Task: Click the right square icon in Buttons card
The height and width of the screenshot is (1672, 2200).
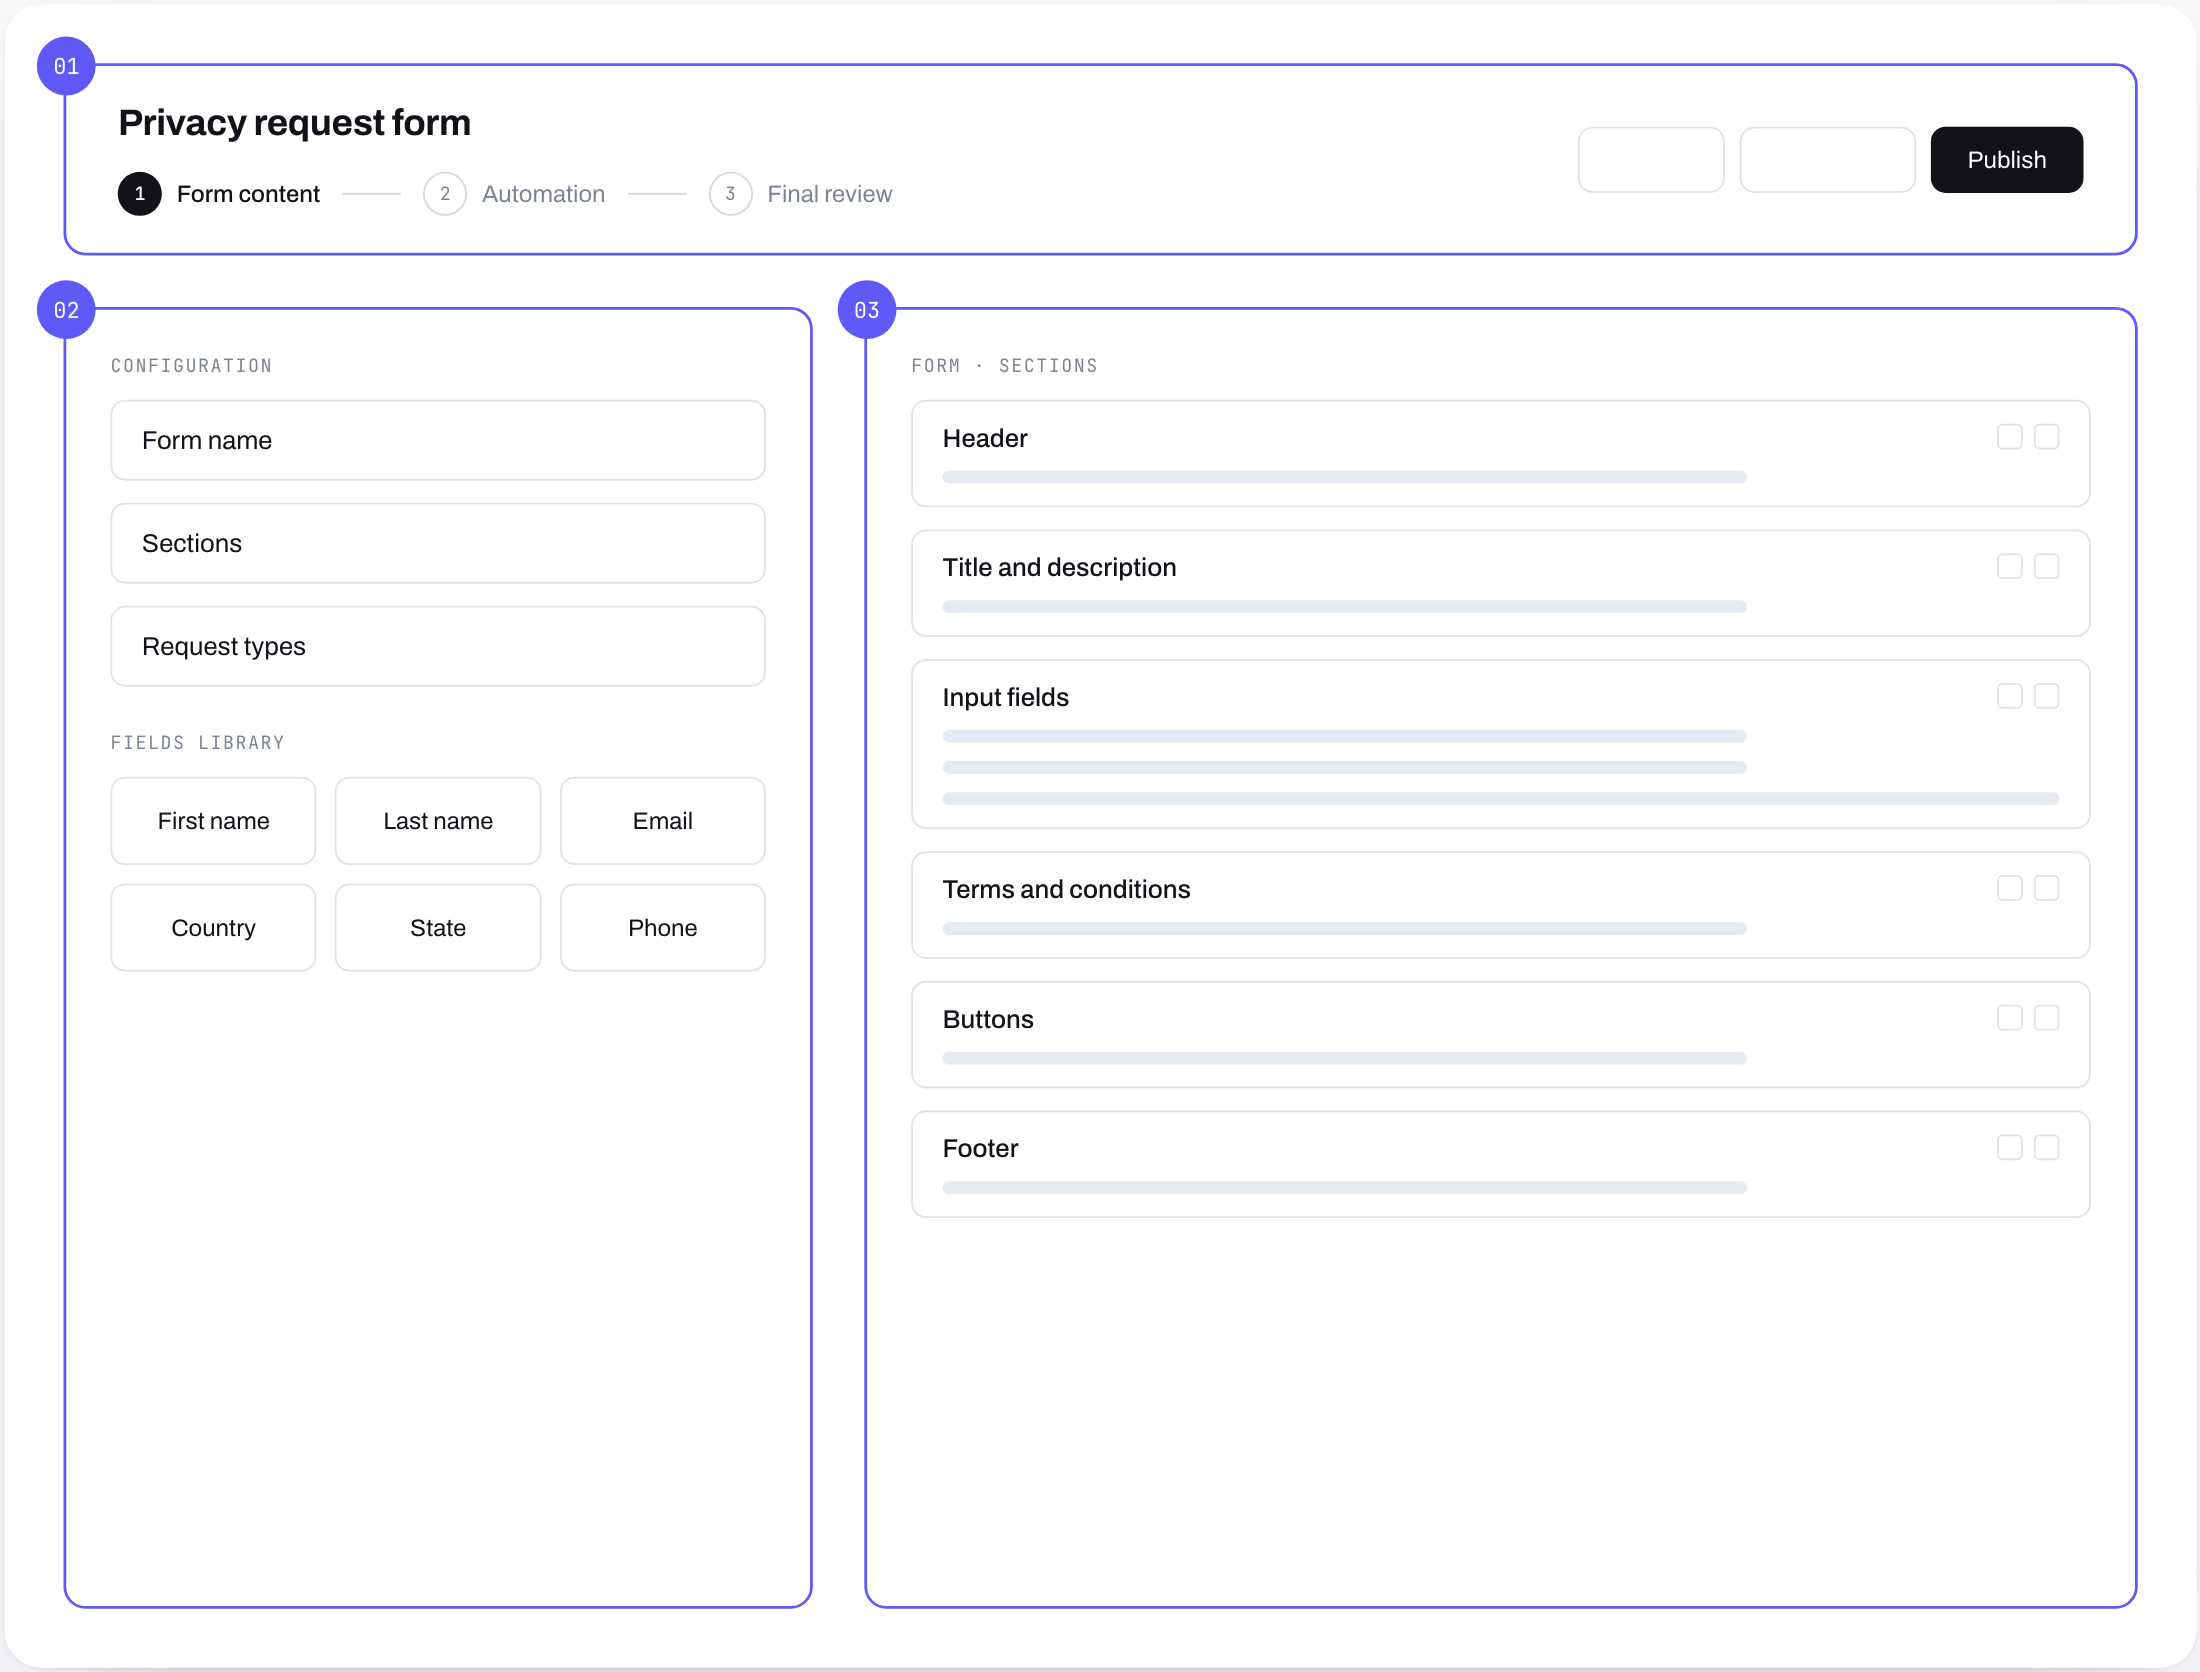Action: point(2047,1018)
